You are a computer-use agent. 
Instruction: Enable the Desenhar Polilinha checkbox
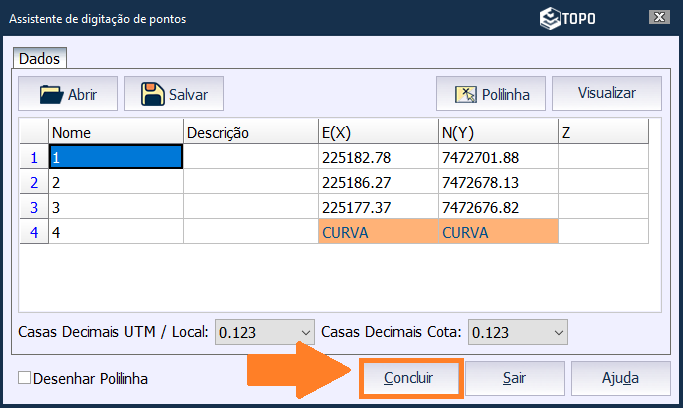25,379
